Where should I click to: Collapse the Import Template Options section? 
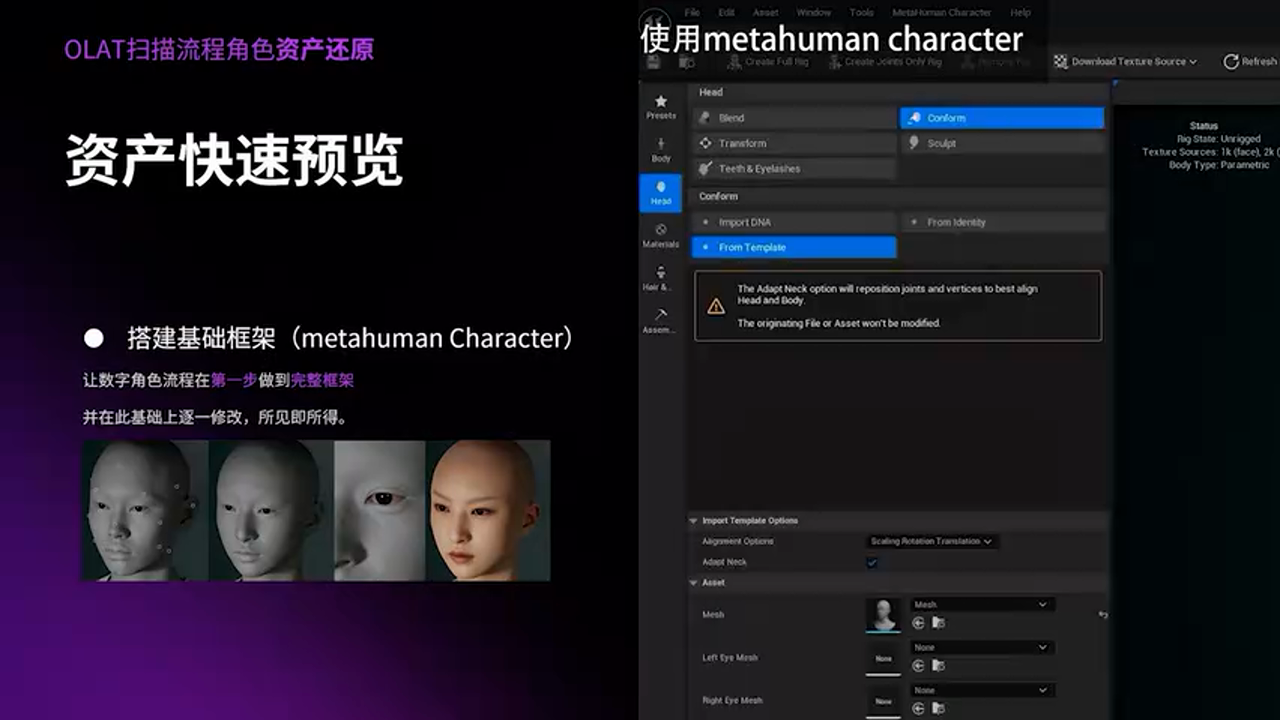point(693,520)
